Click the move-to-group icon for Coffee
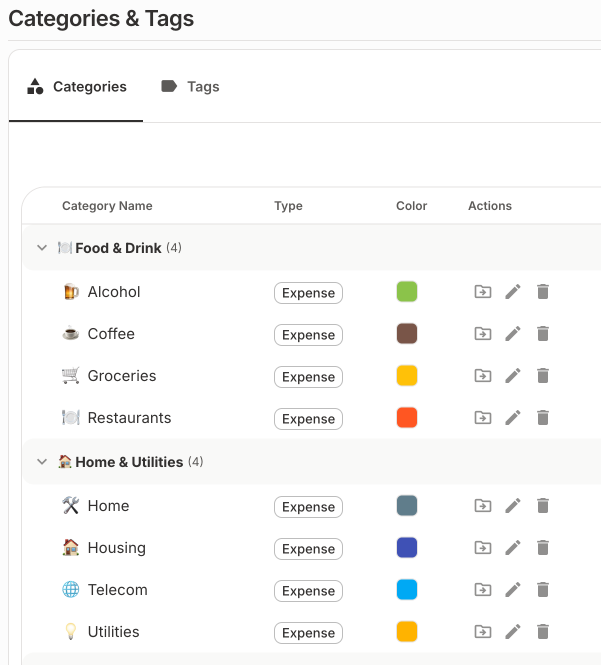Viewport: 601px width, 665px height. (483, 334)
